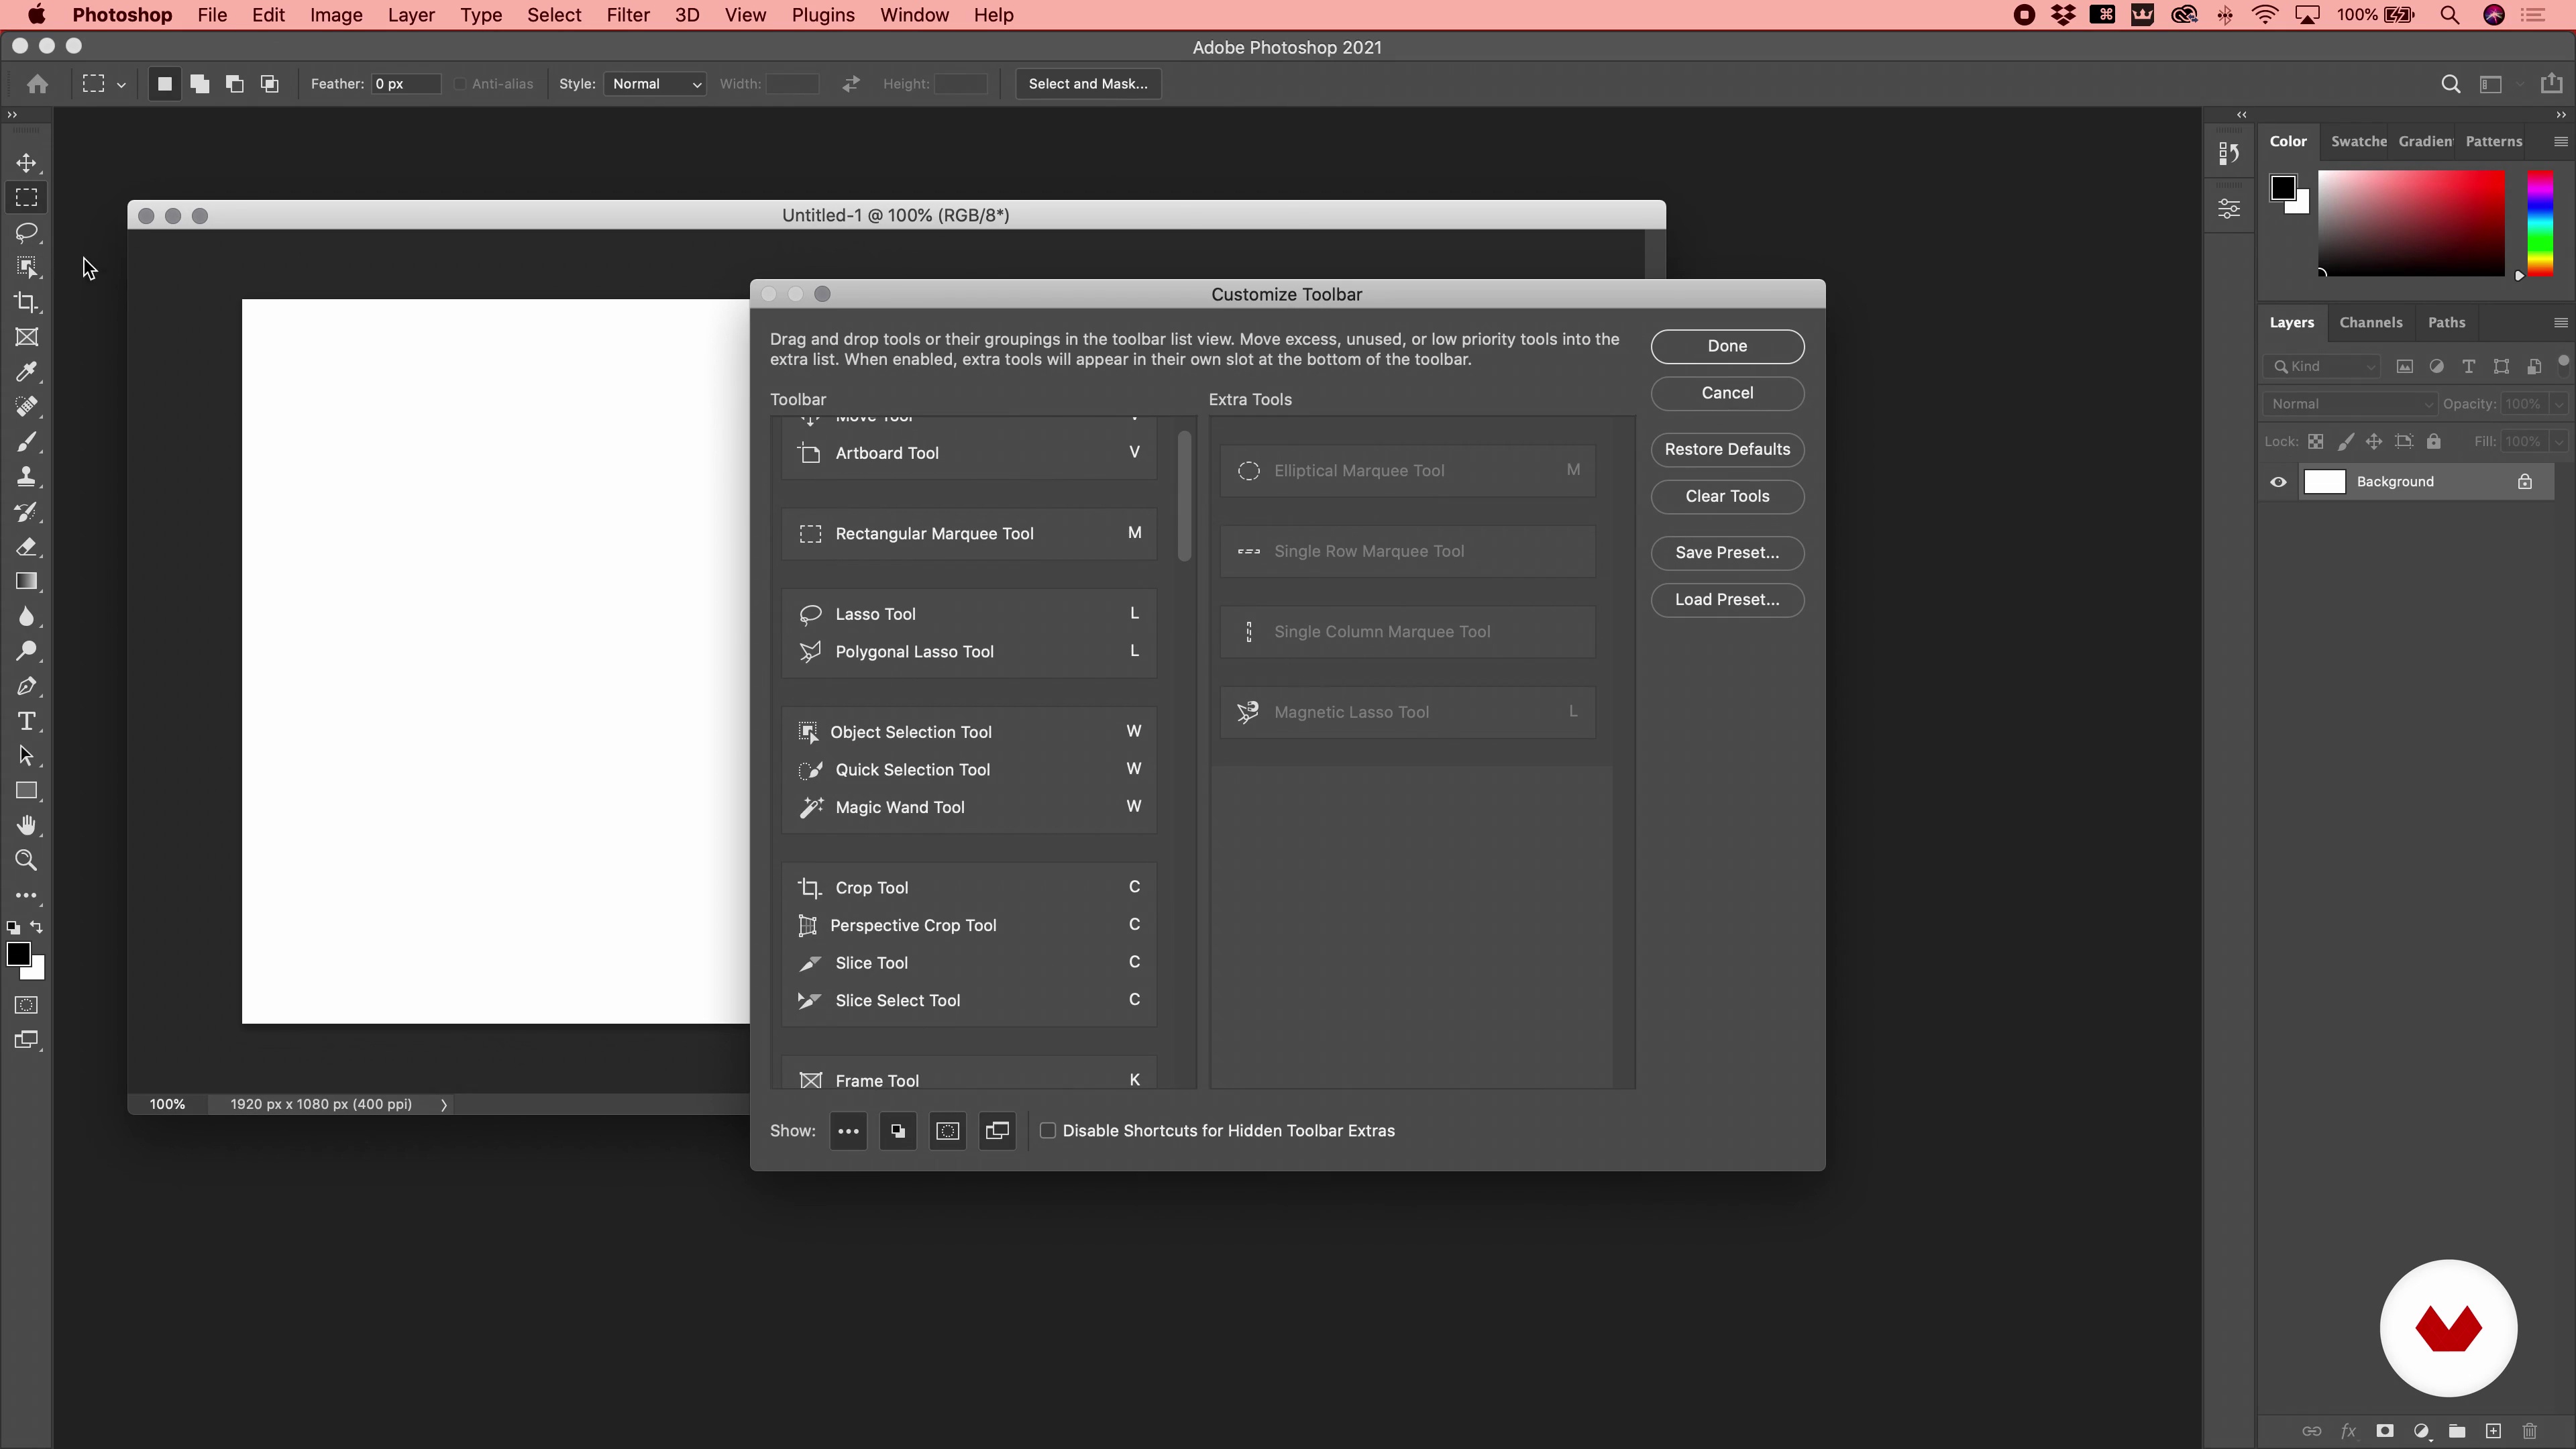Click Load Preset button
This screenshot has width=2576, height=1449.
tap(1727, 599)
